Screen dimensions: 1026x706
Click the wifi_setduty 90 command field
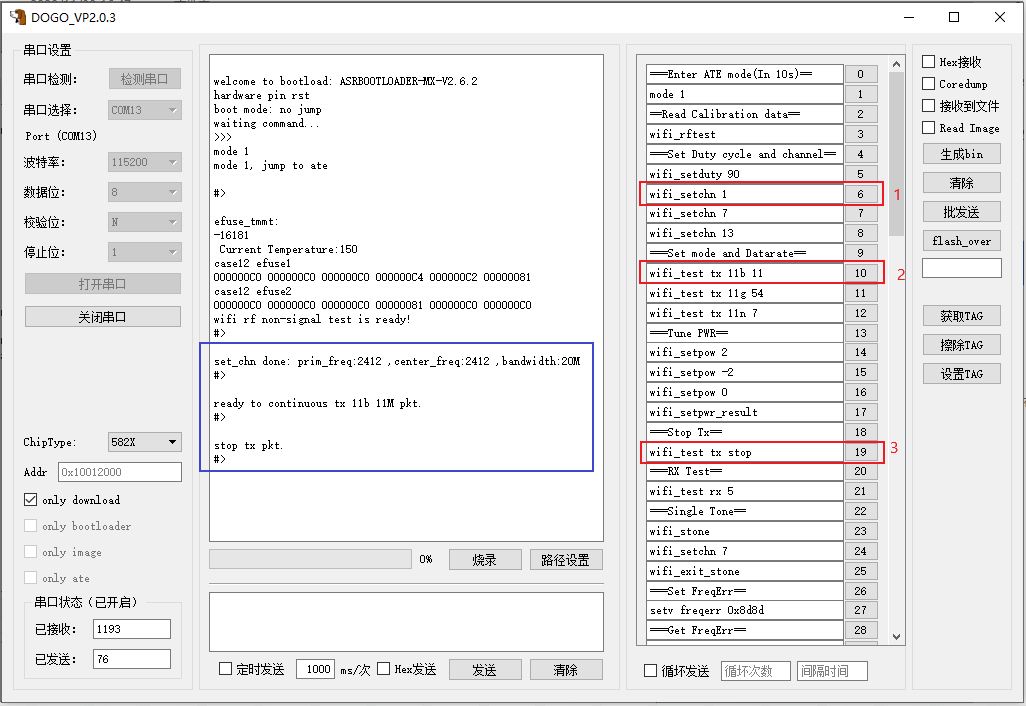point(745,173)
